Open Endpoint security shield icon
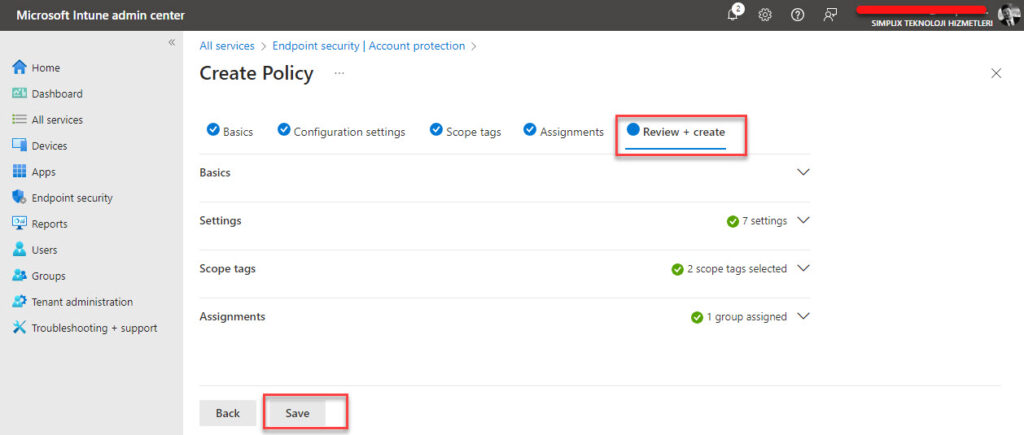Viewport: 1024px width, 435px height. click(18, 198)
